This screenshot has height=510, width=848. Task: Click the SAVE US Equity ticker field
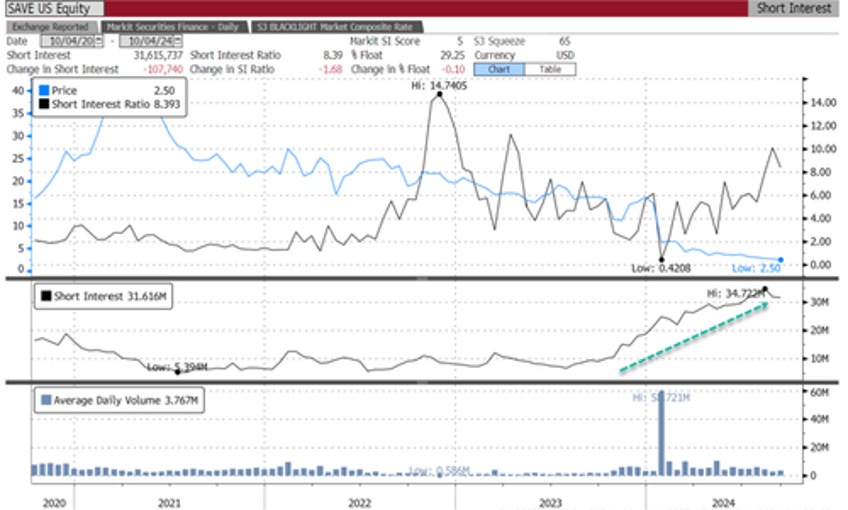click(55, 8)
